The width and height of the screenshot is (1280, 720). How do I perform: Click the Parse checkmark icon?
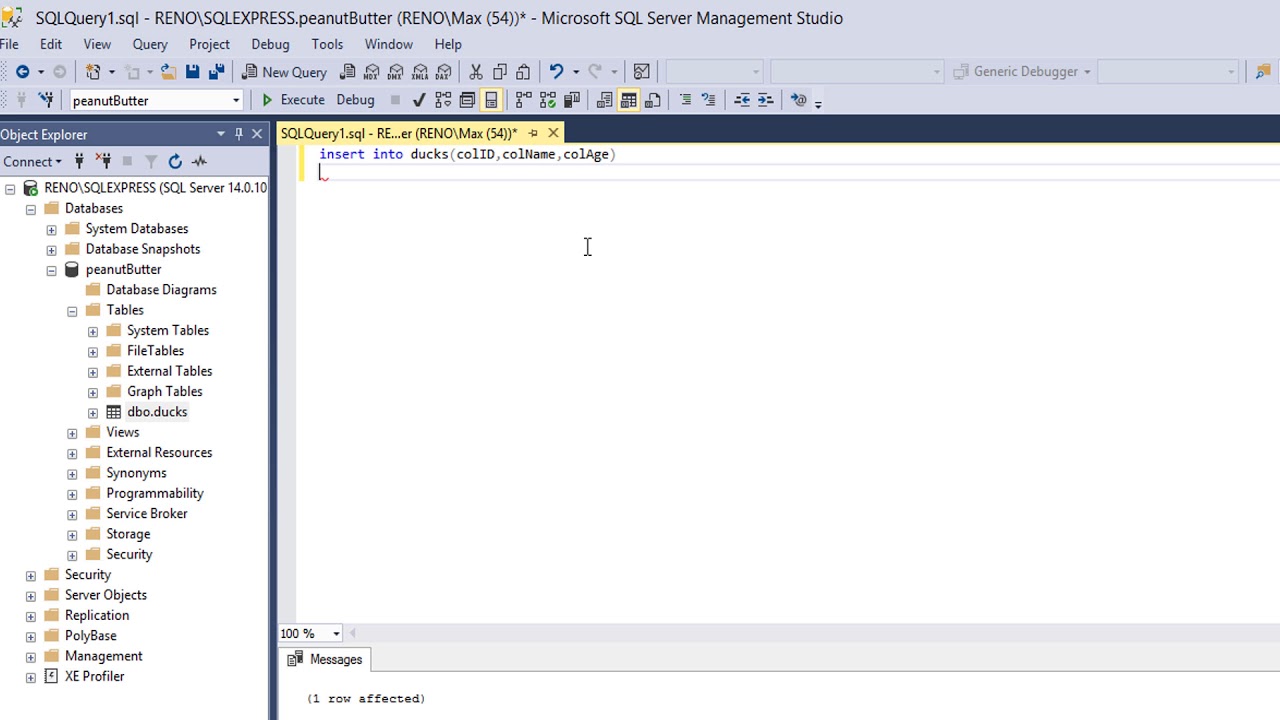[419, 100]
